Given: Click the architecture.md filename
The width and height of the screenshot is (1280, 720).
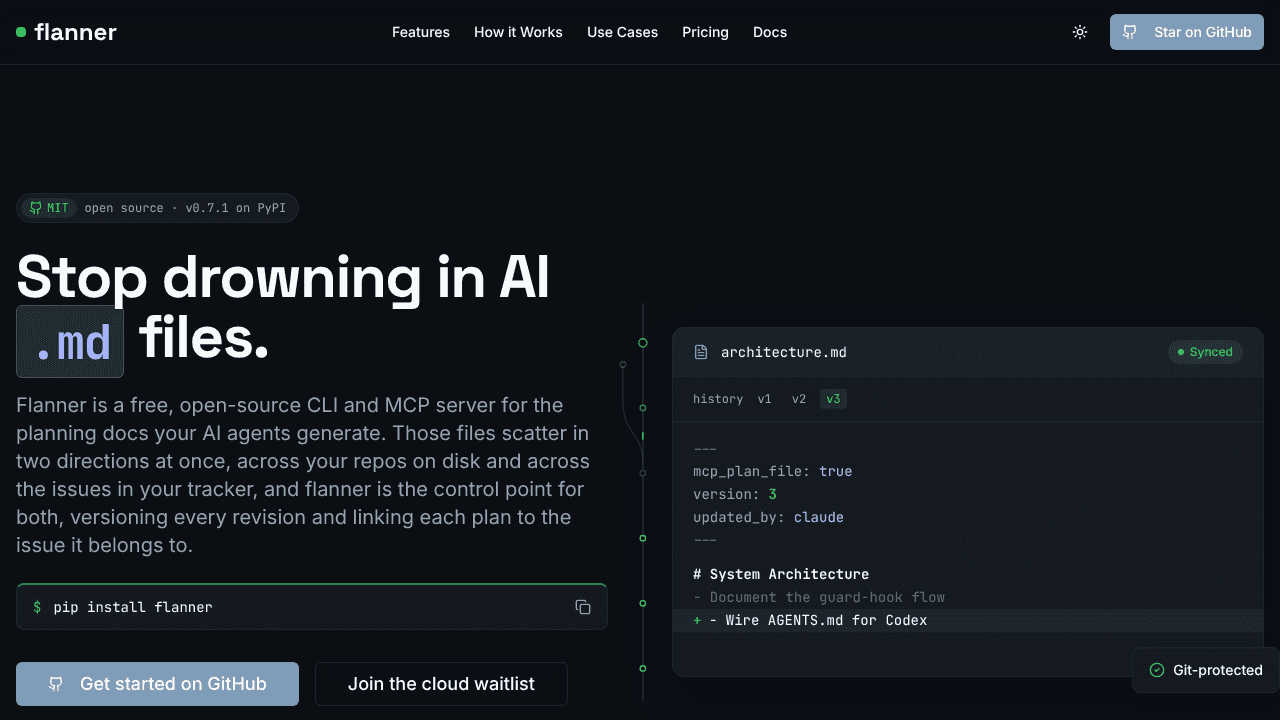Looking at the screenshot, I should [784, 352].
